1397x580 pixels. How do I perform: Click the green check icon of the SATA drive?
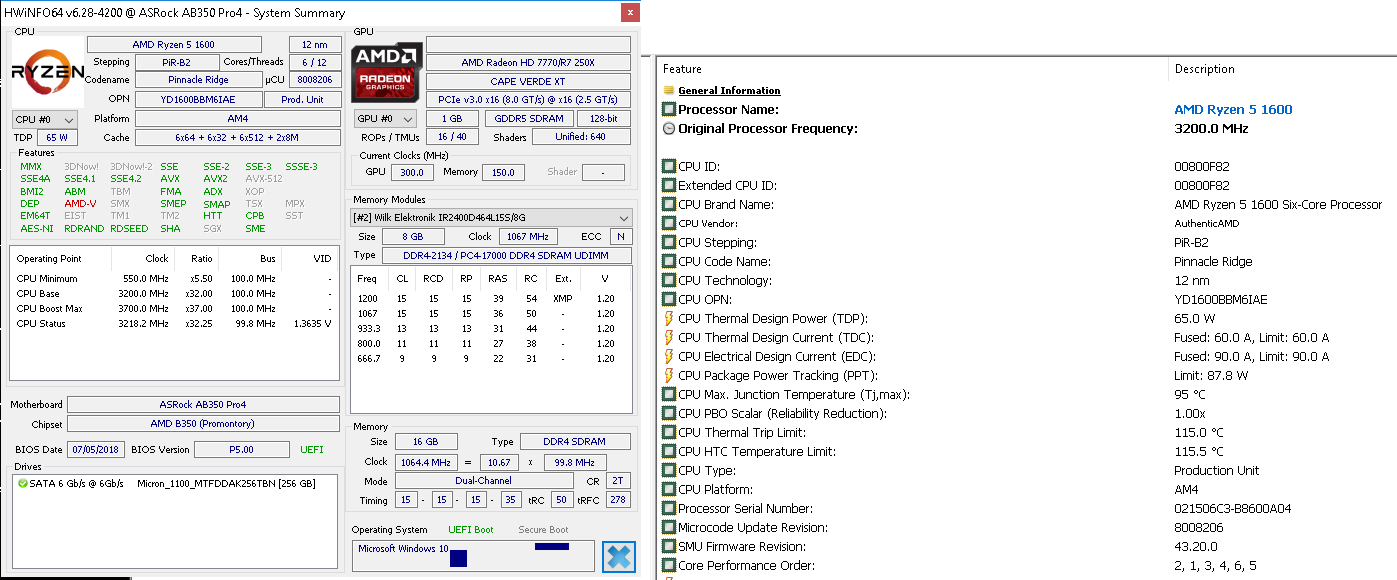tap(22, 483)
